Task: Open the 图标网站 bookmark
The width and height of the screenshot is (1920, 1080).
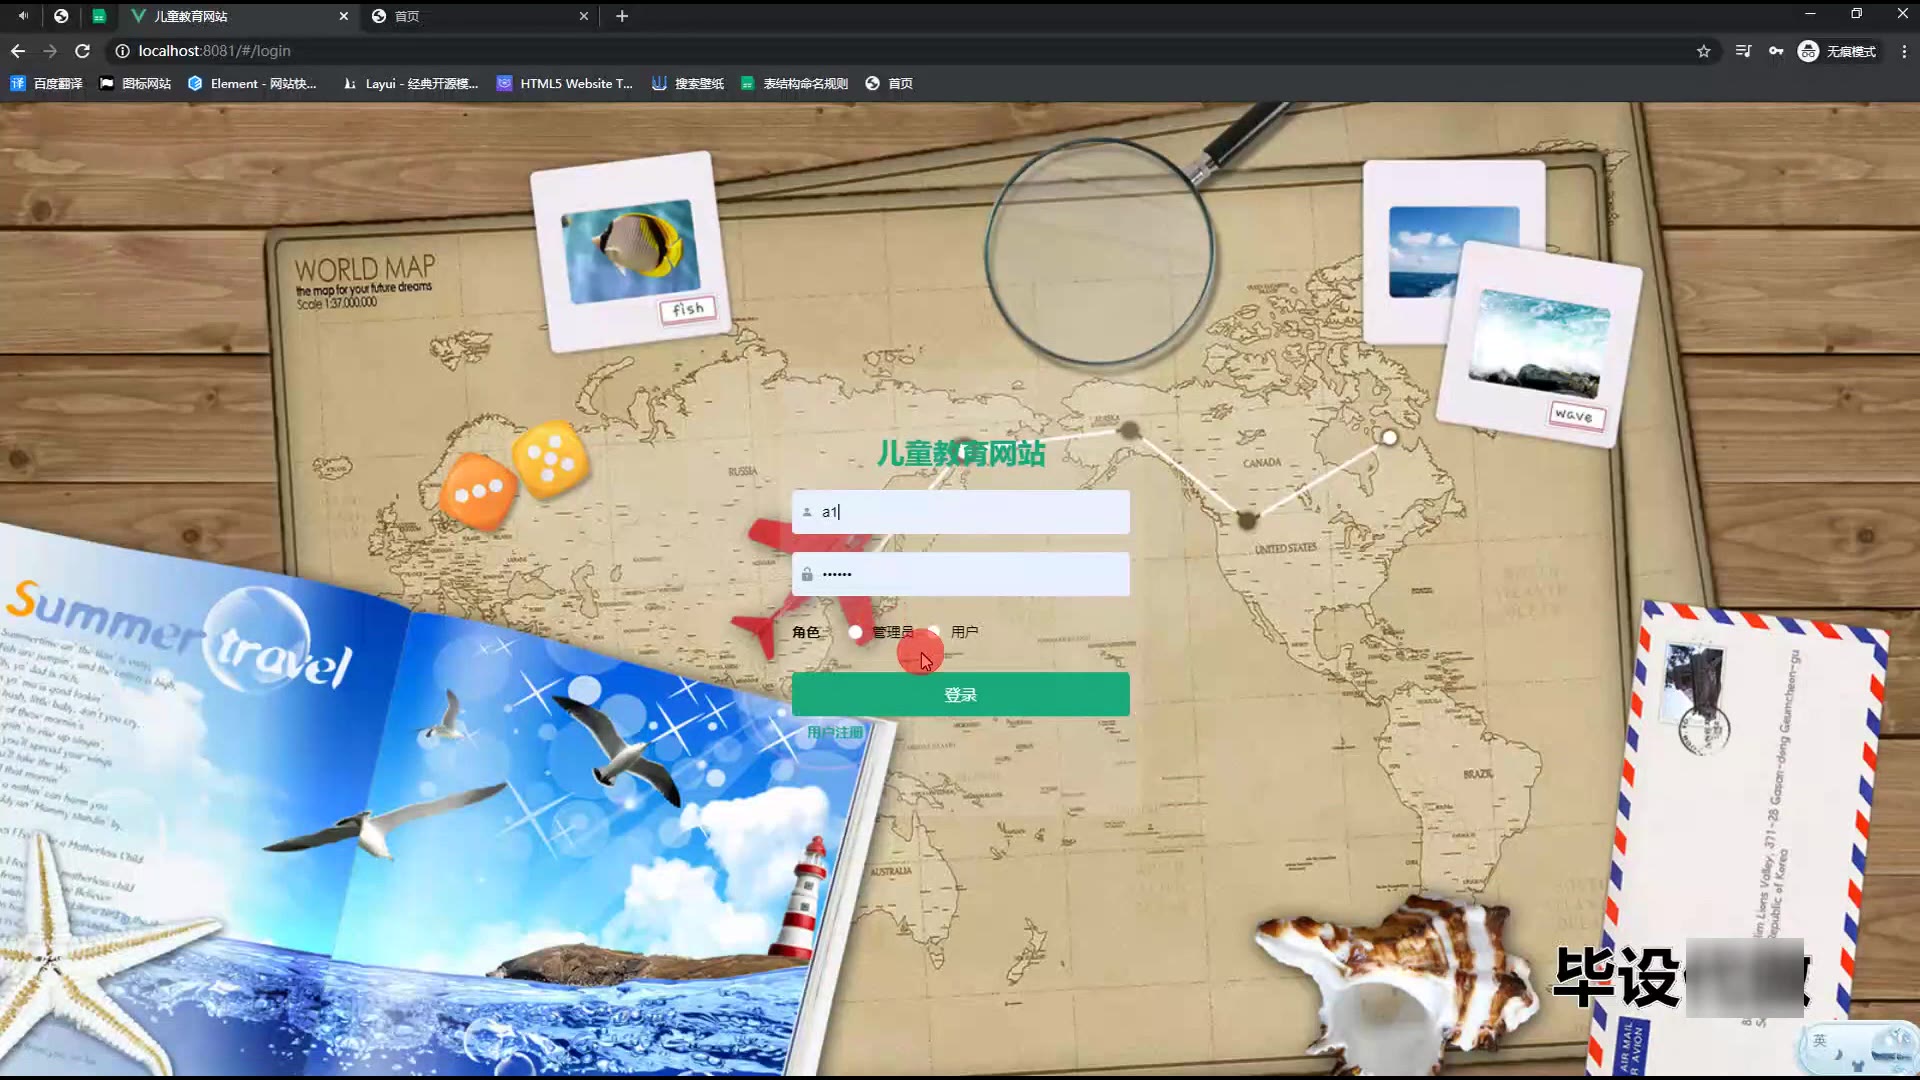Action: tap(135, 84)
